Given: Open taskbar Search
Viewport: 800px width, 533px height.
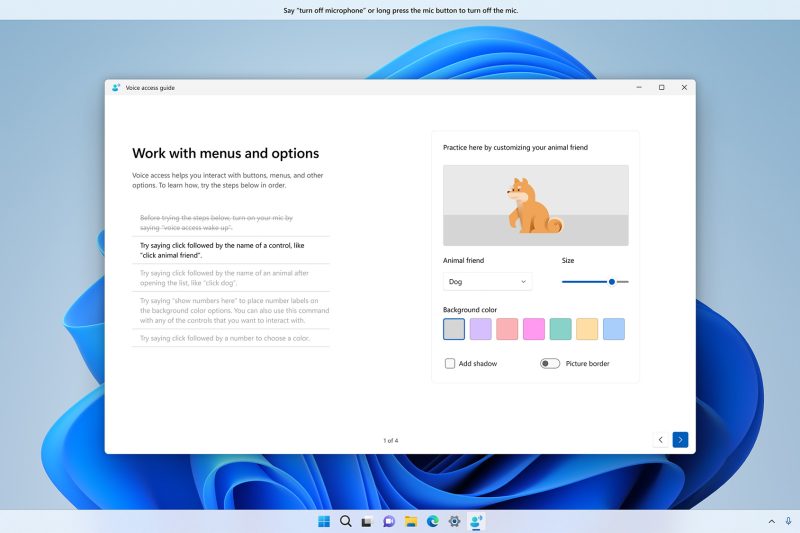Looking at the screenshot, I should pyautogui.click(x=345, y=521).
